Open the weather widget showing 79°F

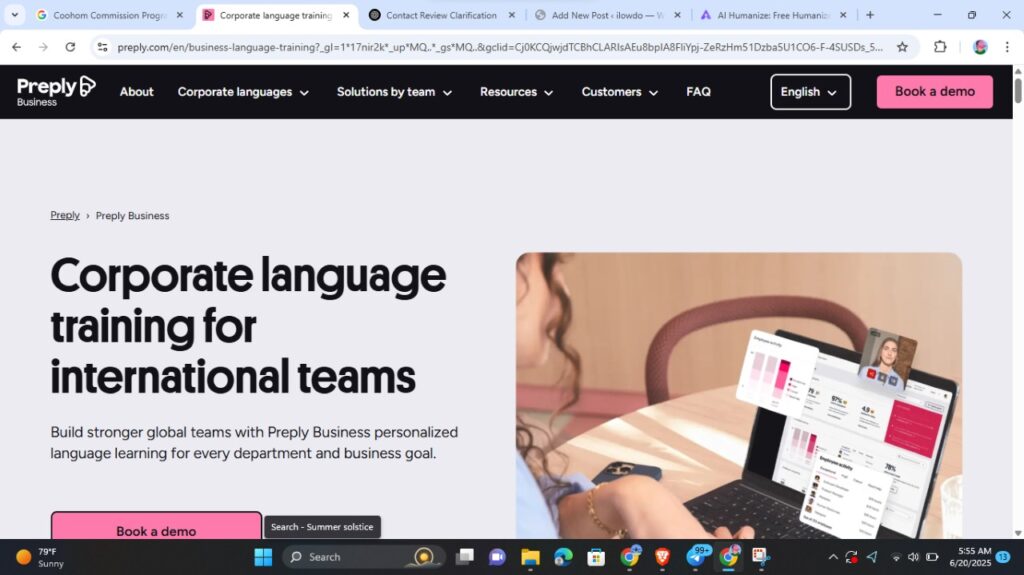pyautogui.click(x=39, y=557)
